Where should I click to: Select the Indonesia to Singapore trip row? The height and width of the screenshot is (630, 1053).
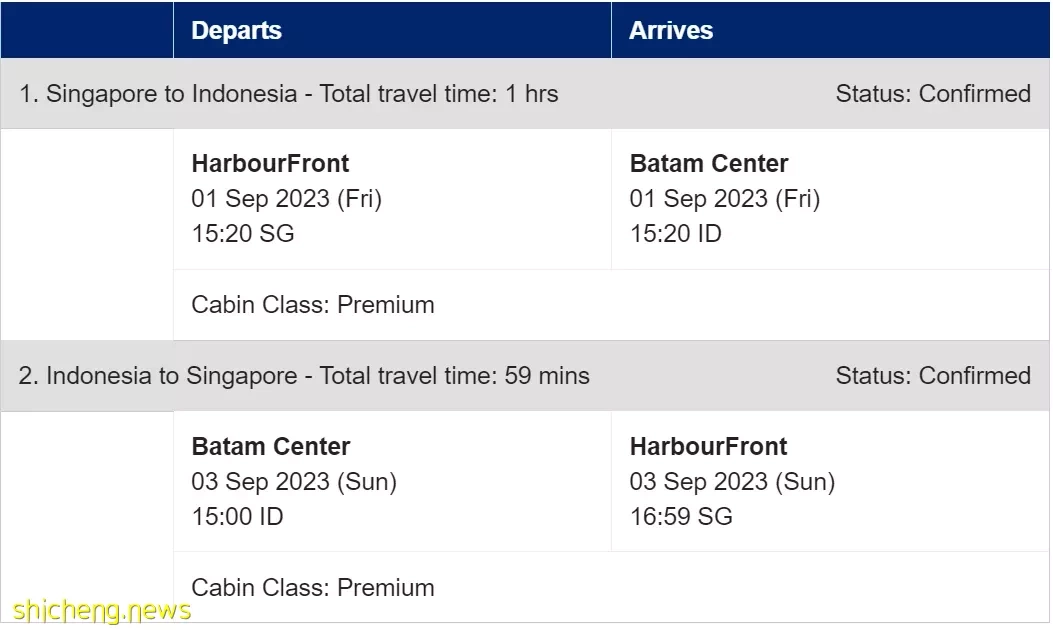tap(524, 375)
